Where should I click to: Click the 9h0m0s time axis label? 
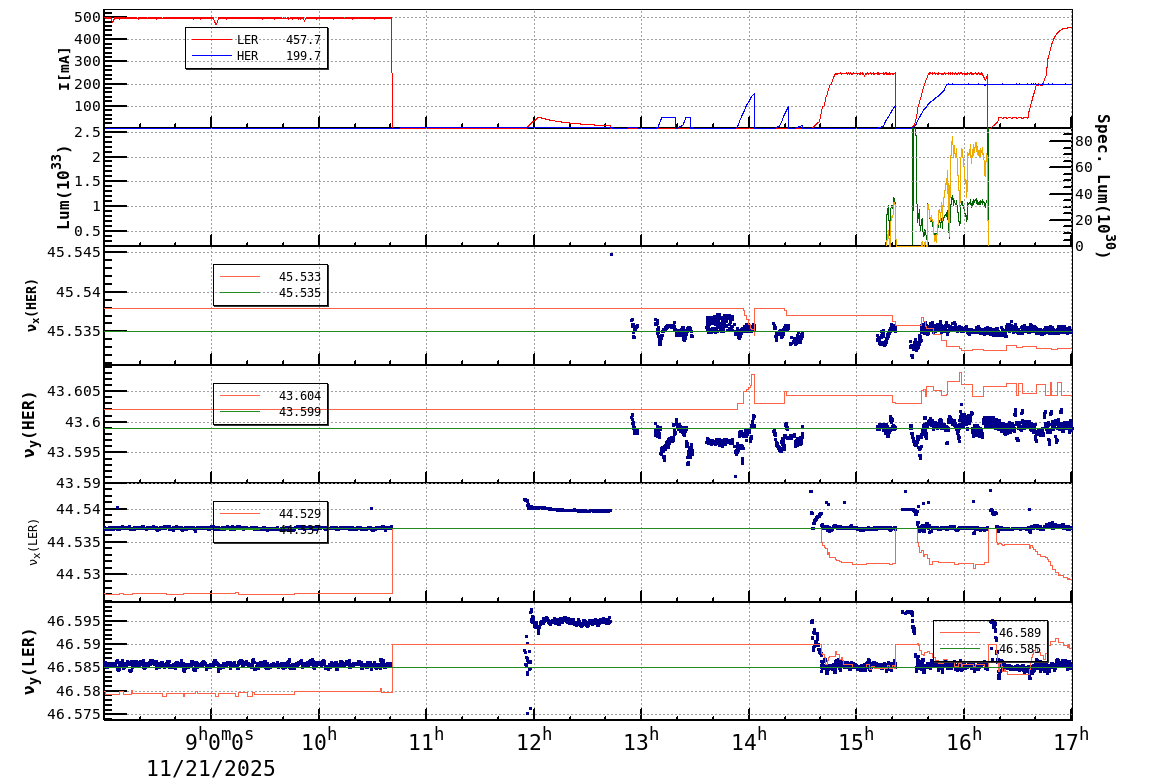pos(218,739)
